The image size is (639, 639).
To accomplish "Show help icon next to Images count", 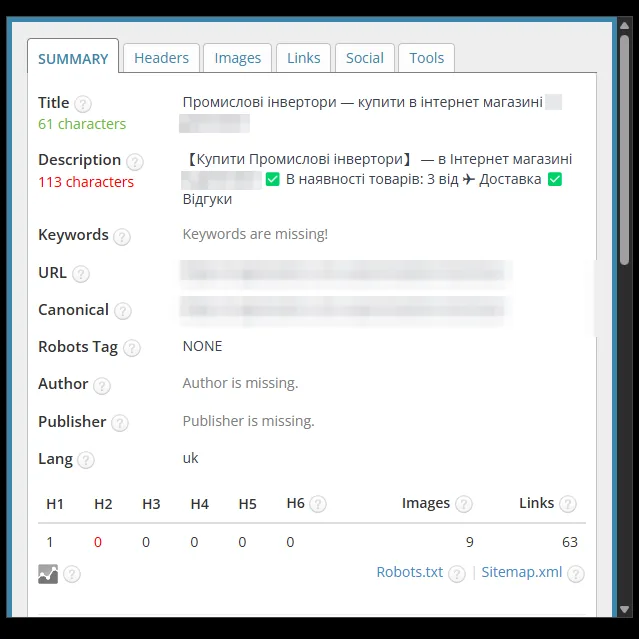I will 464,504.
